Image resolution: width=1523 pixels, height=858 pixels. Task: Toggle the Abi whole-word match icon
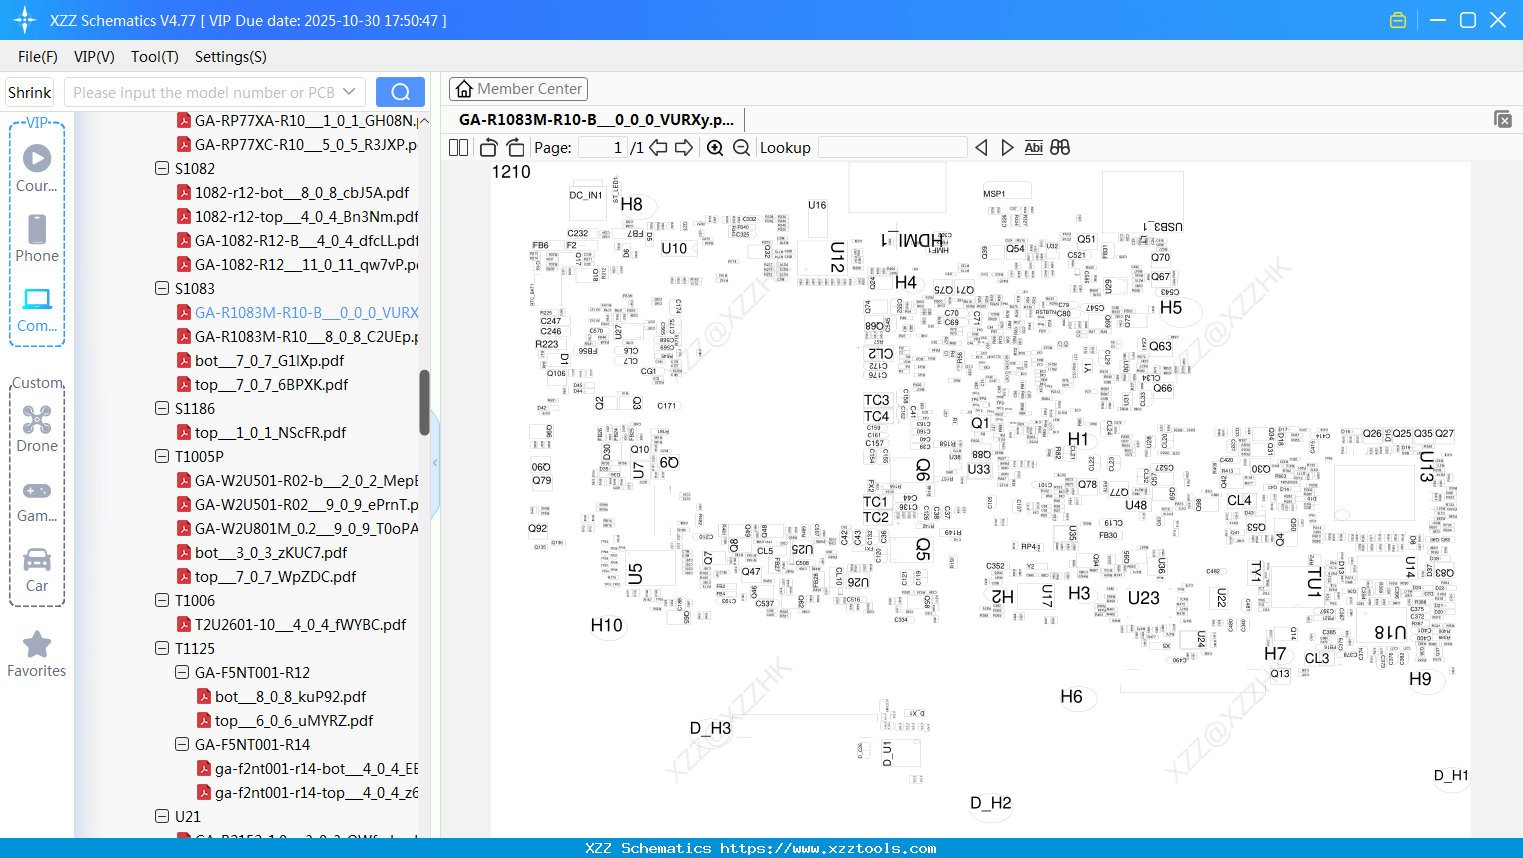tap(1033, 148)
